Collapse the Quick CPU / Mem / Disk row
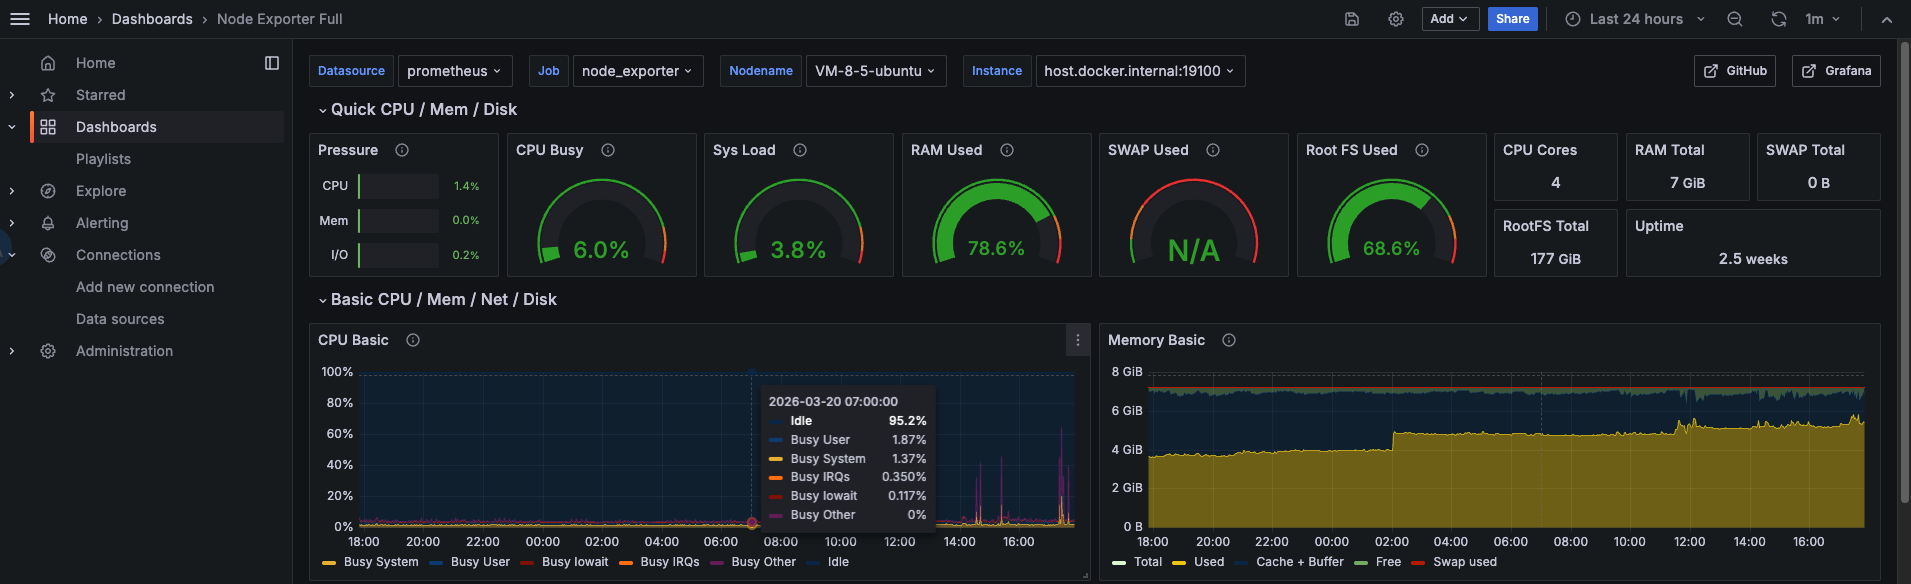1911x584 pixels. [x=322, y=110]
